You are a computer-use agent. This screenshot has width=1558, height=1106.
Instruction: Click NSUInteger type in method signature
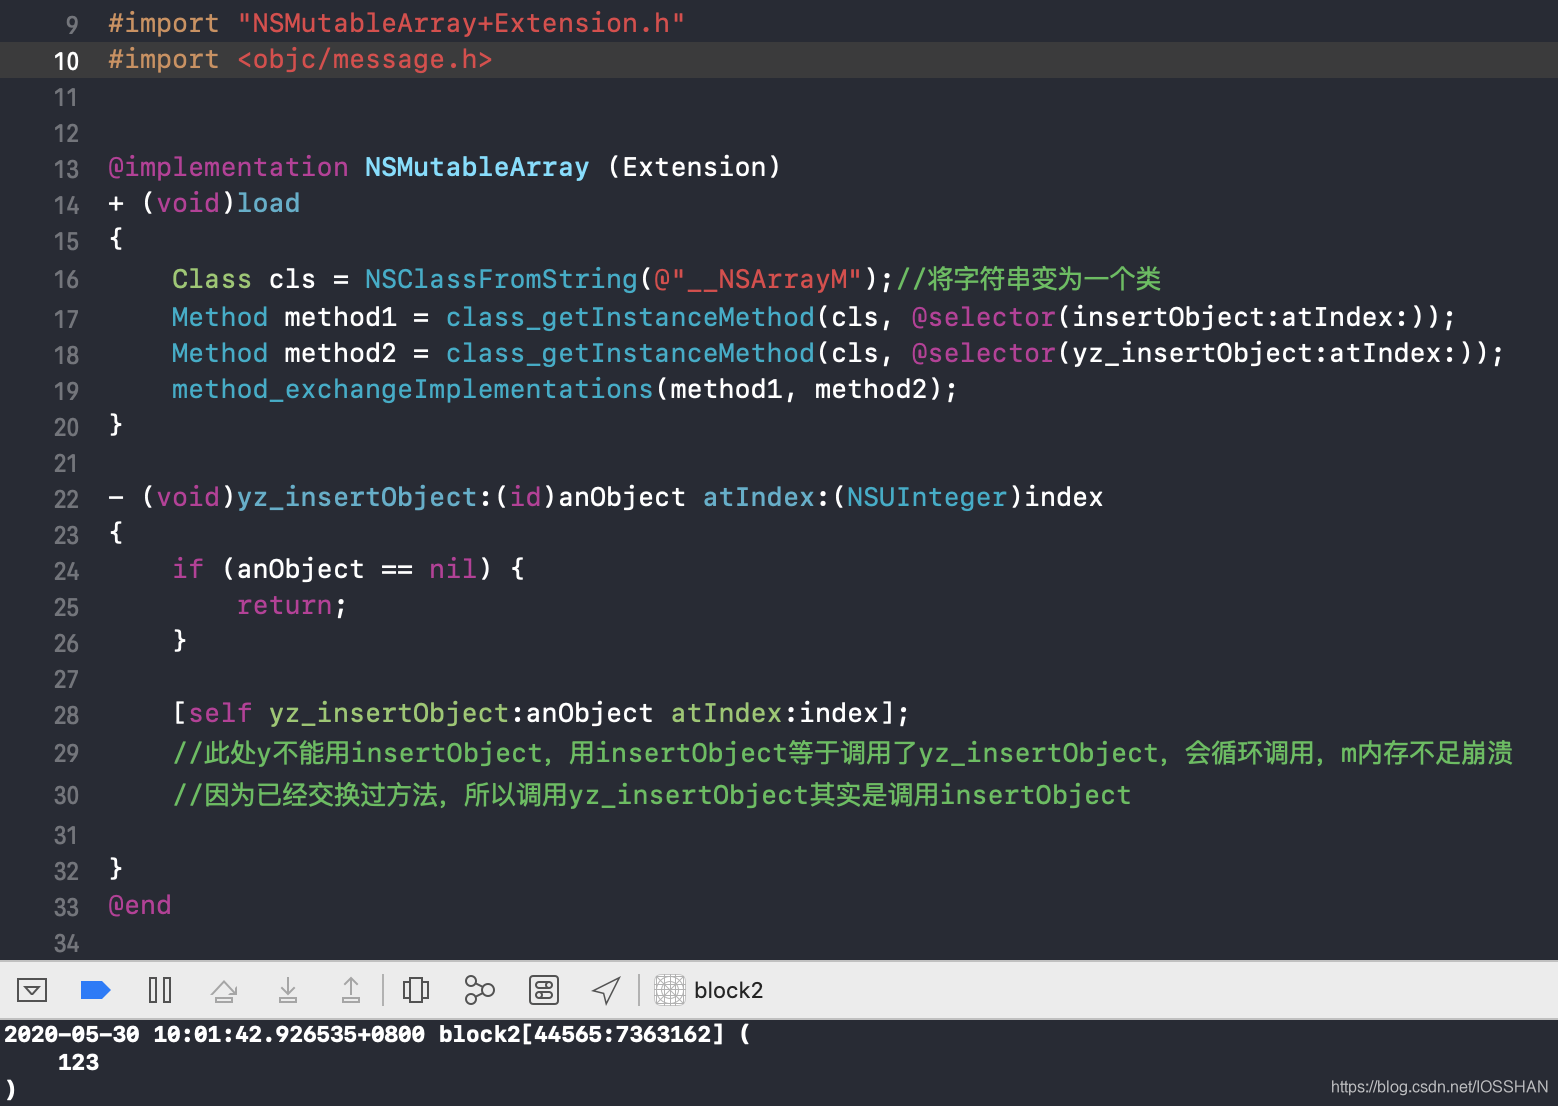tap(927, 497)
